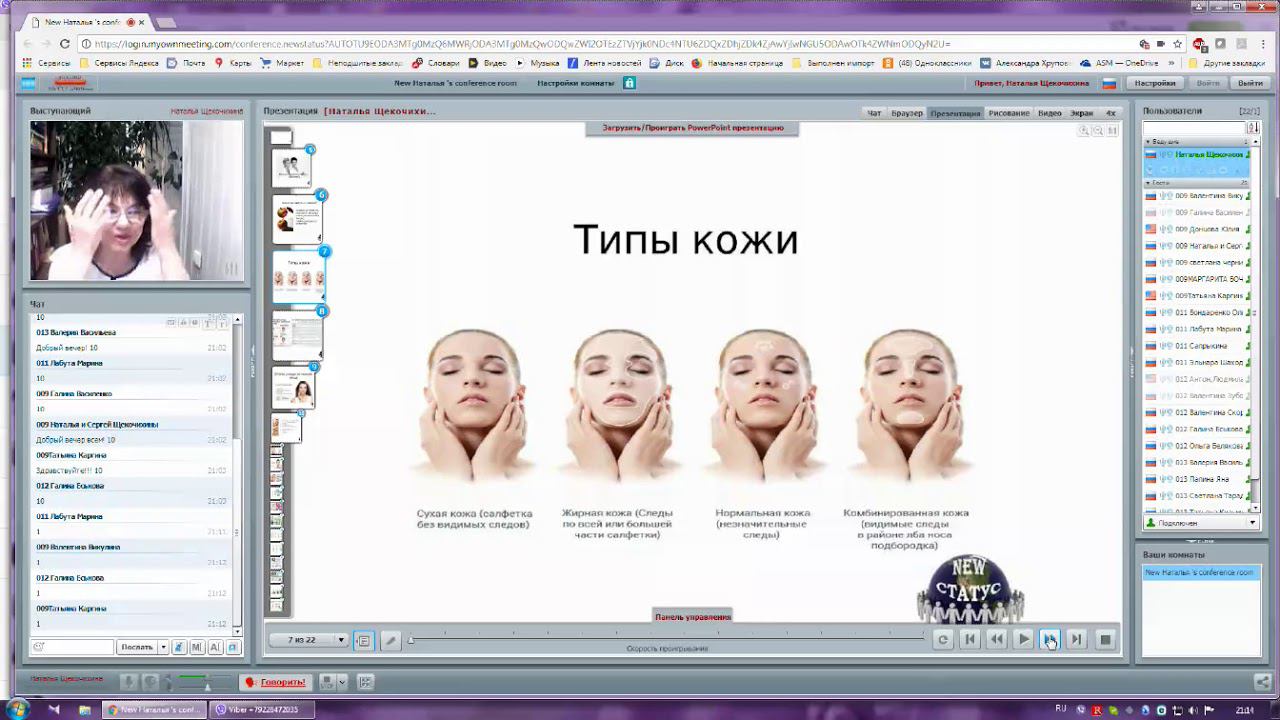Click the Послать send button

137,647
